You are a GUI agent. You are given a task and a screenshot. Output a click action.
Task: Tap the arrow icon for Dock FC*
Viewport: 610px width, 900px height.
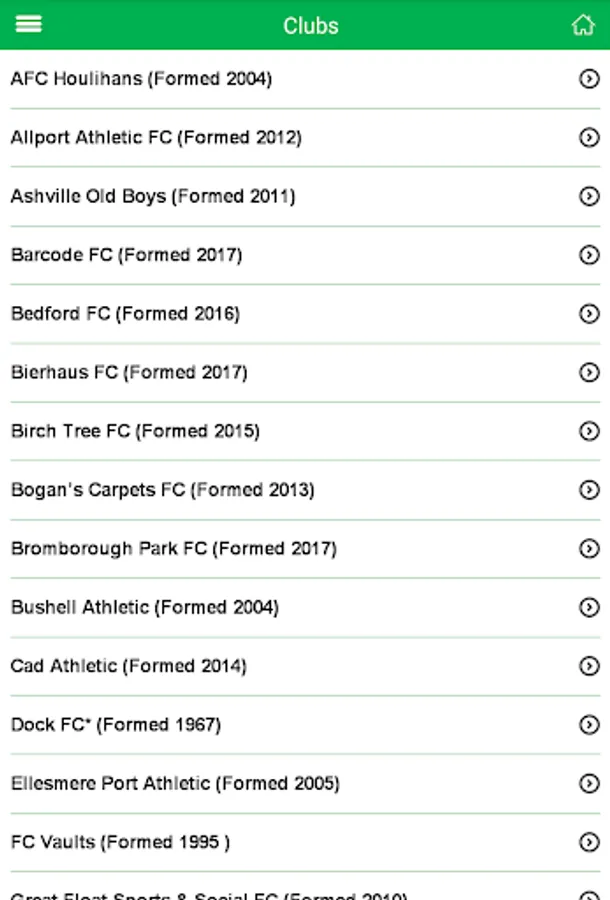pos(589,725)
